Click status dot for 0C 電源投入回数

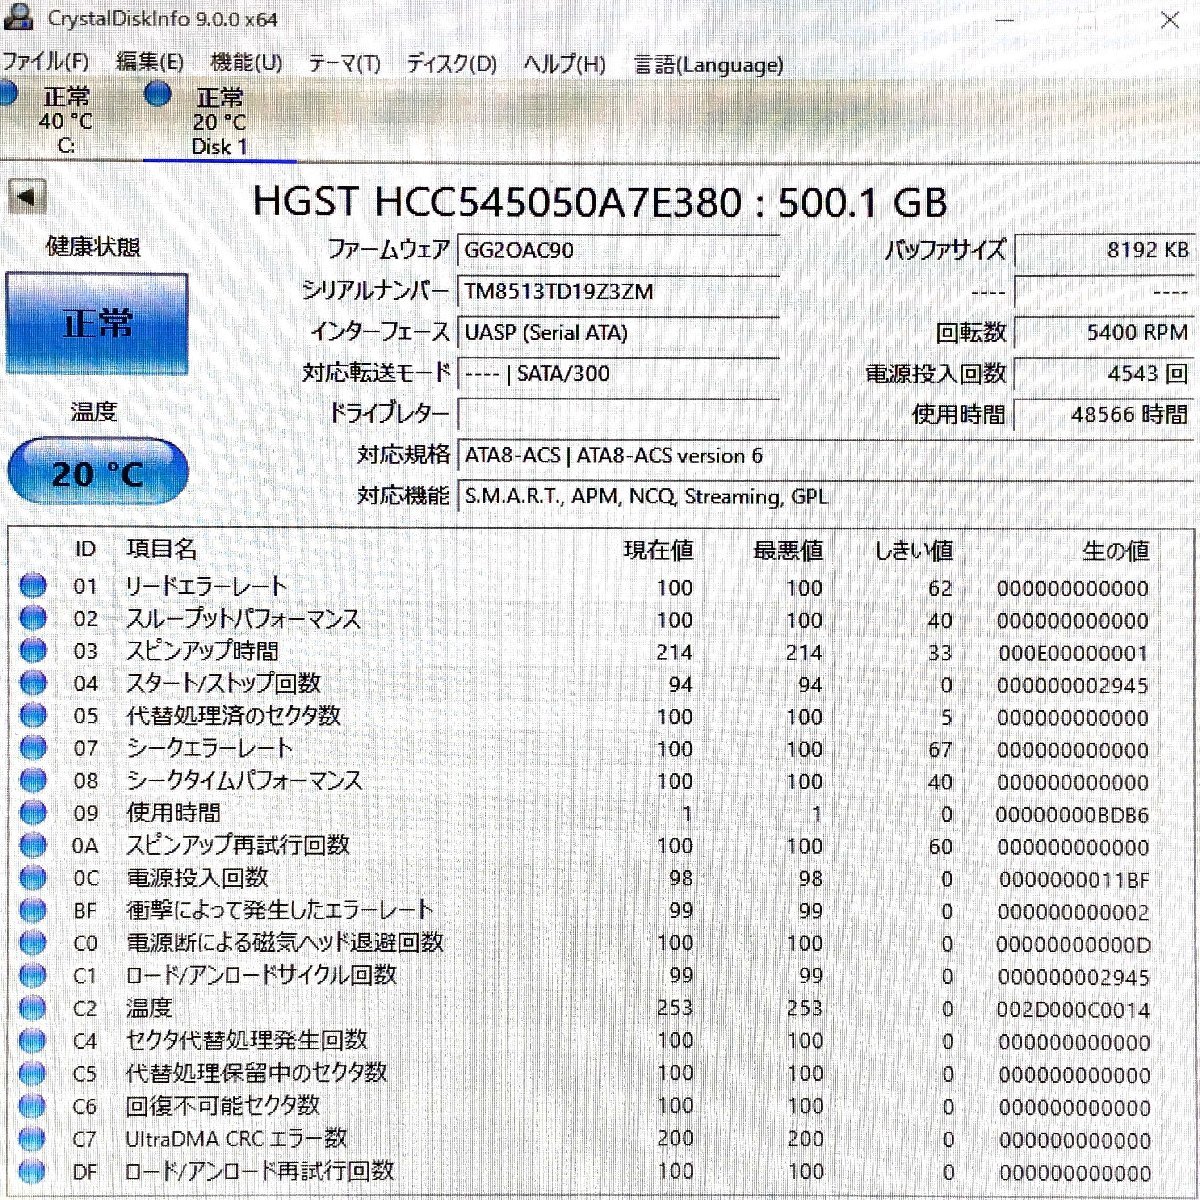(33, 878)
